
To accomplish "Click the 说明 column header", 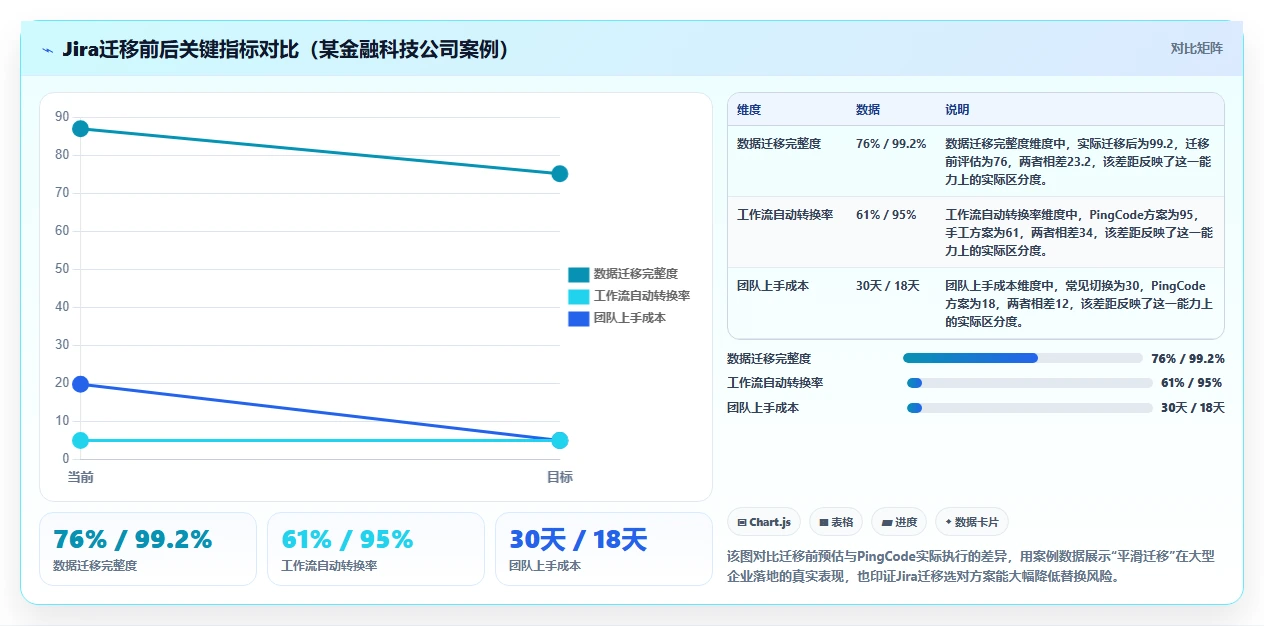I will [957, 110].
